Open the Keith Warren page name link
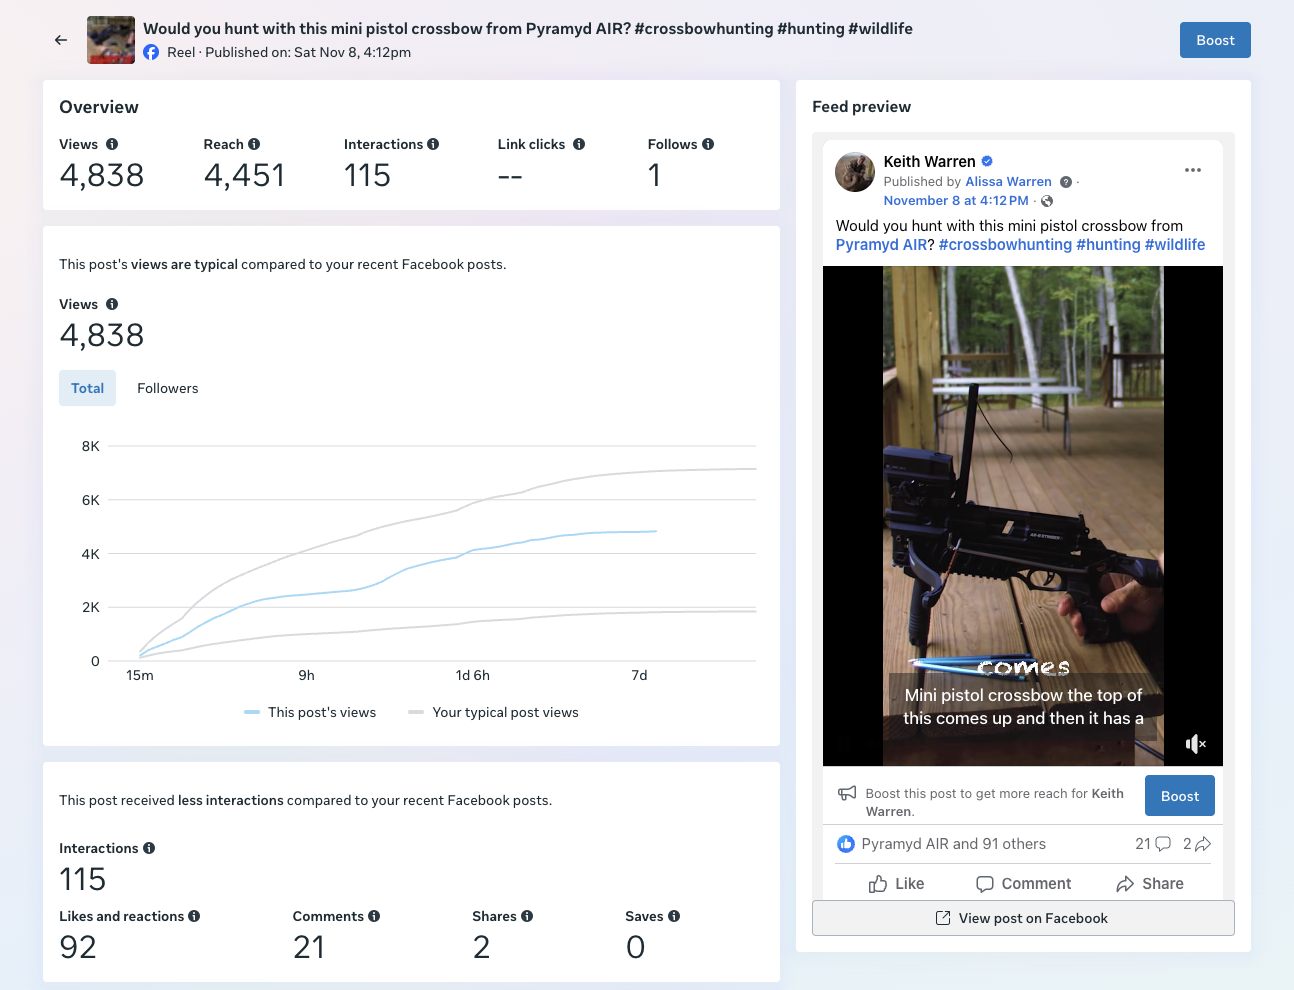The height and width of the screenshot is (990, 1294). tap(929, 161)
